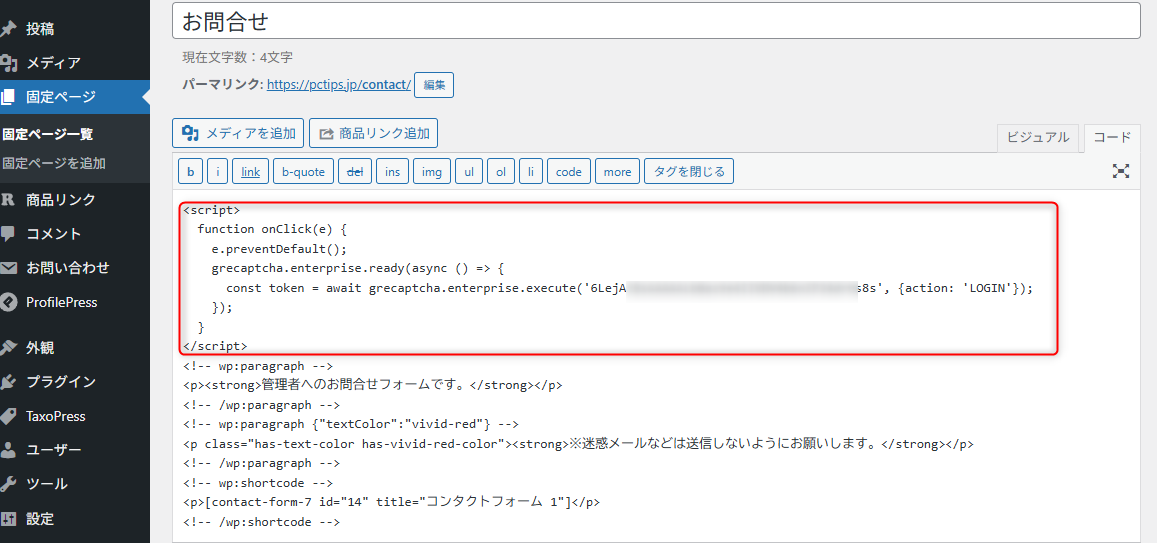The width and height of the screenshot is (1157, 543).
Task: Insert bold tag with b button
Action: (190, 172)
